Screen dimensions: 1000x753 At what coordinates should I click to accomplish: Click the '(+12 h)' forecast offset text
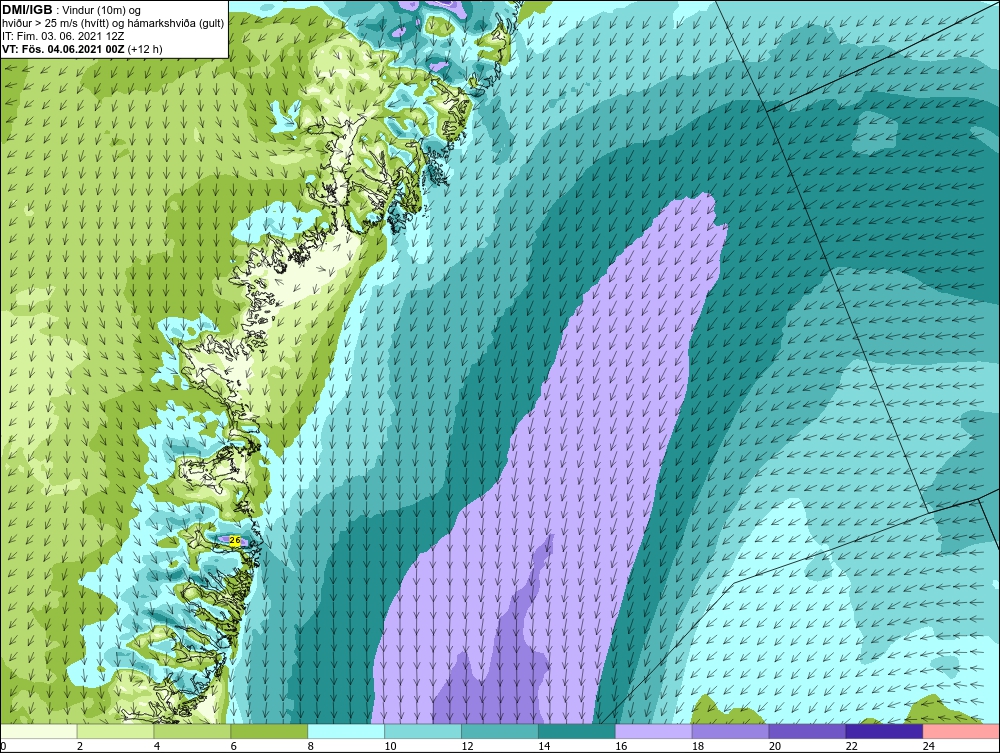[145, 49]
